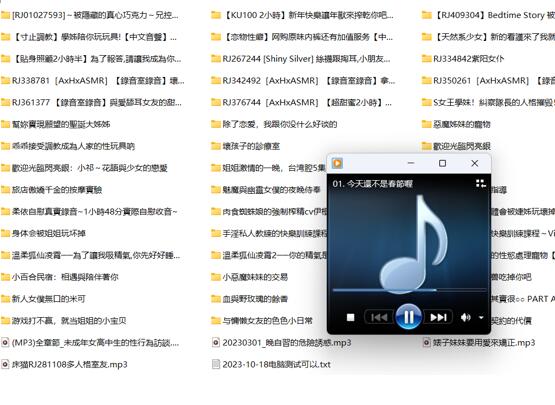Select folder icon for 旅店傲嬌千金的按摩實驗
The image size is (555, 405).
click(5, 190)
